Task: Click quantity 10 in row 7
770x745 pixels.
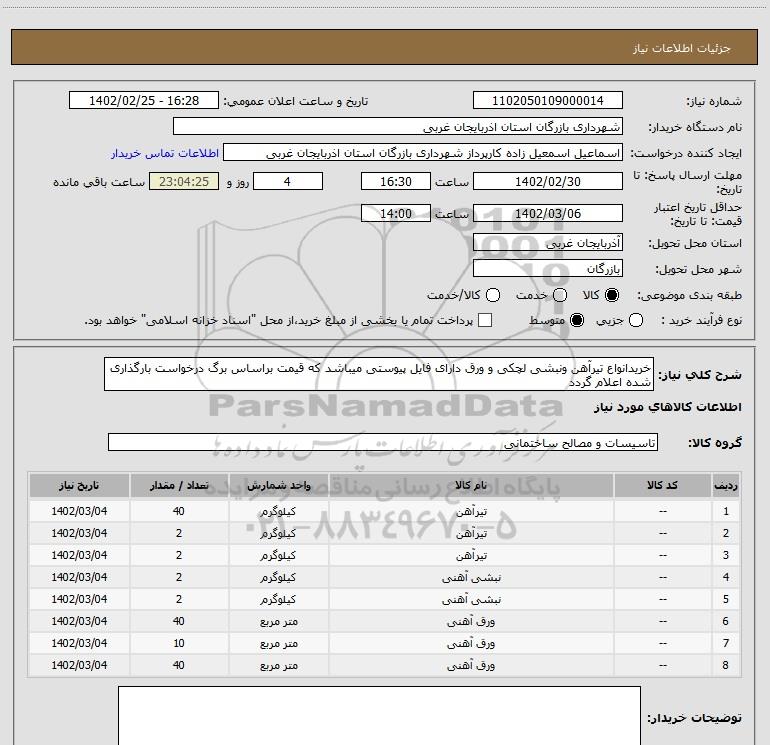Action: pyautogui.click(x=179, y=643)
